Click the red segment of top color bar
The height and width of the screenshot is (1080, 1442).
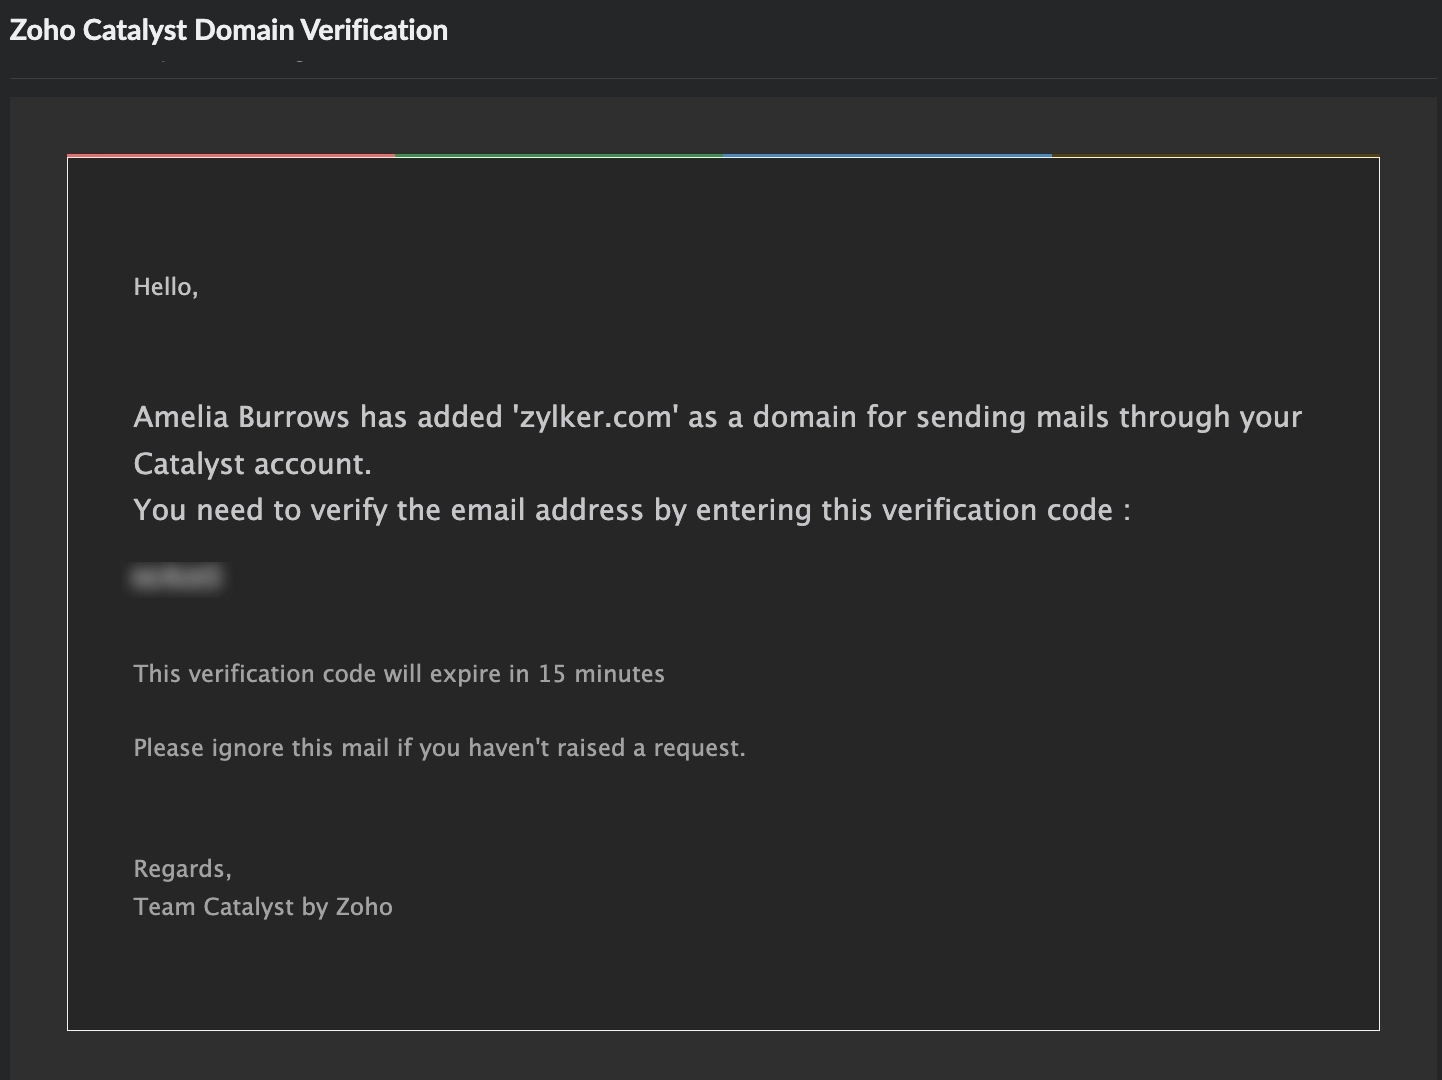coord(231,156)
